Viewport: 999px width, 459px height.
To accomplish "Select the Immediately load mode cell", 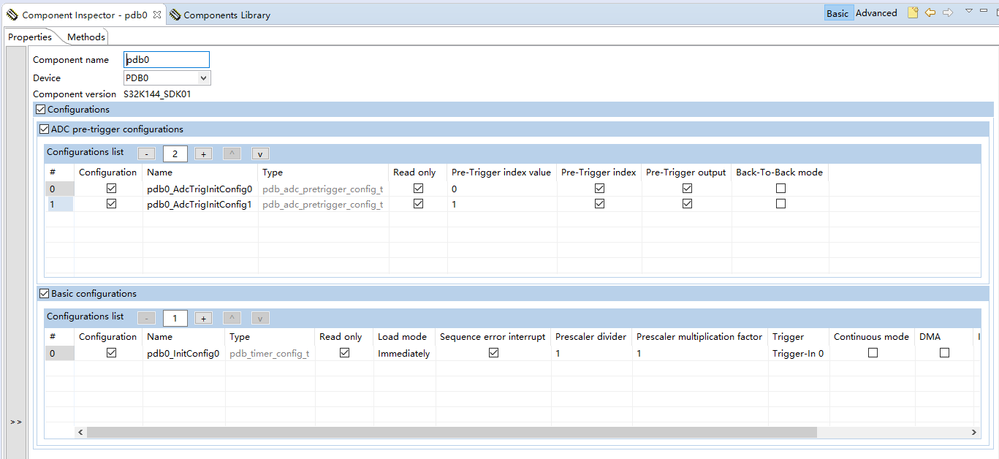I will tap(404, 353).
